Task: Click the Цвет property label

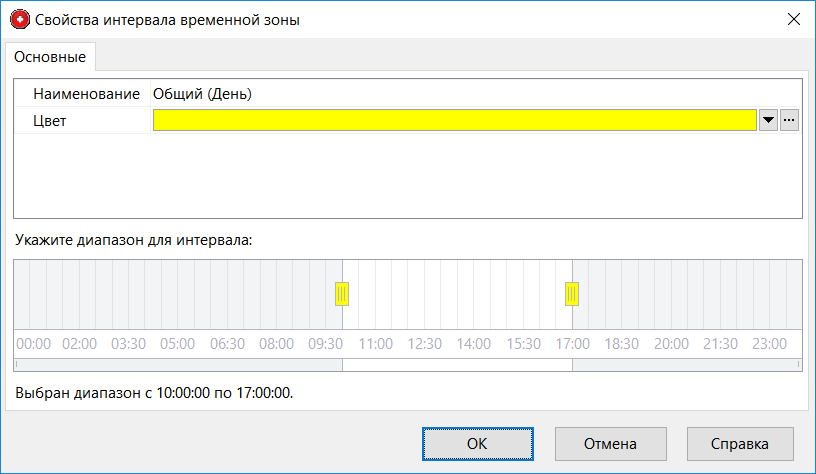Action: tap(49, 121)
